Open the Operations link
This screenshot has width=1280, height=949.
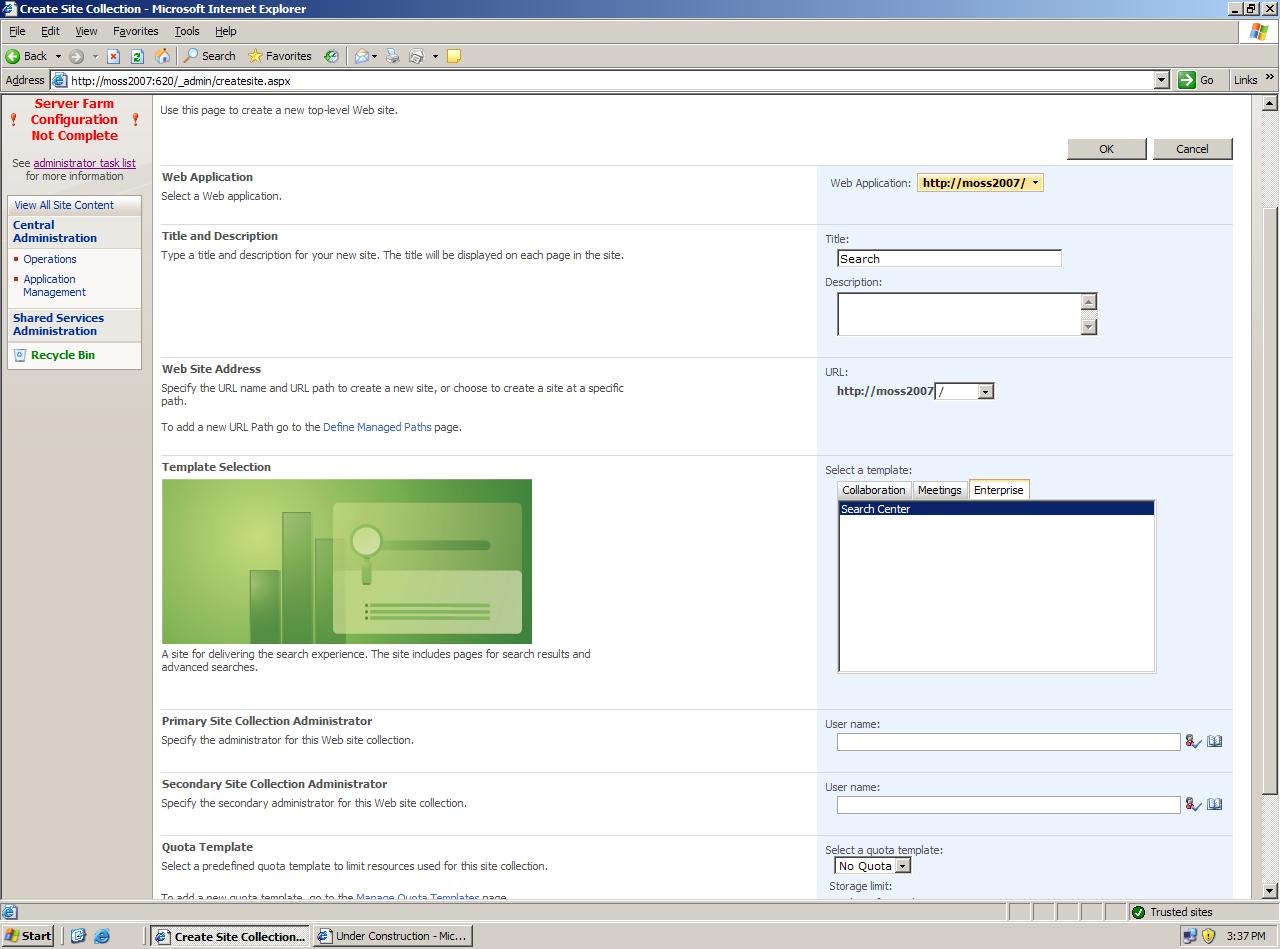(50, 259)
